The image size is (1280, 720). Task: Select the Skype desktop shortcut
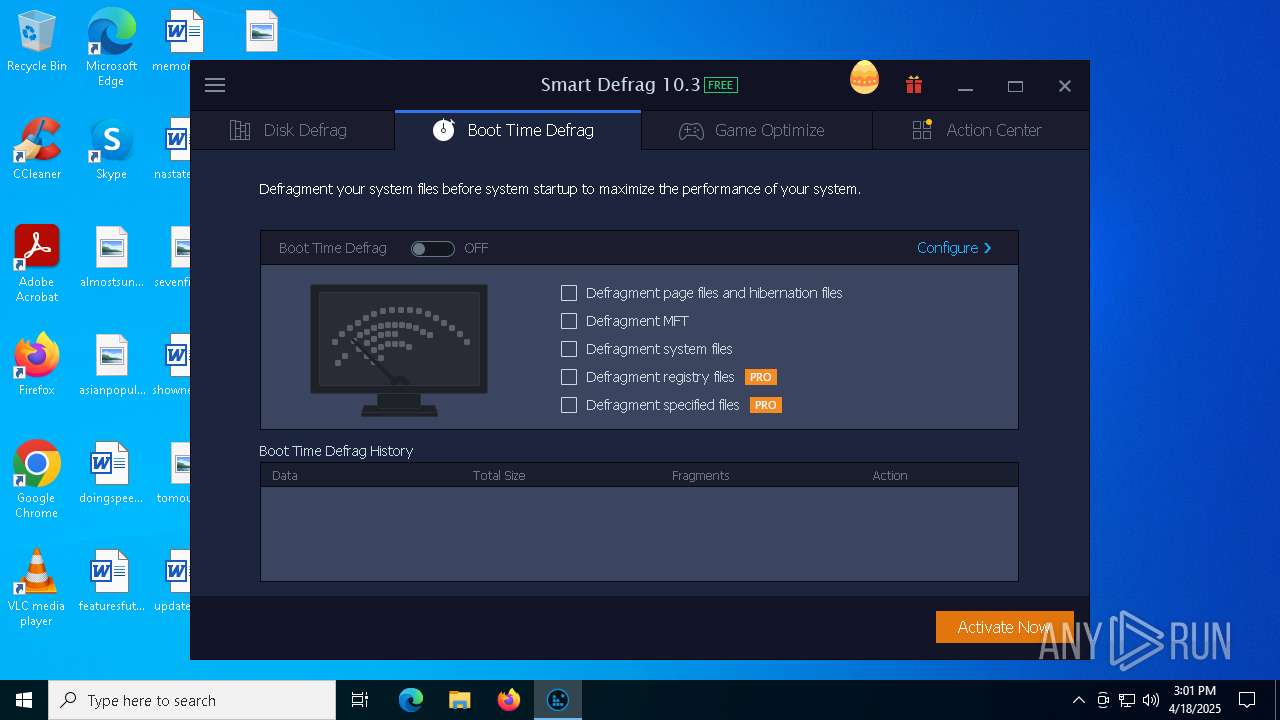[x=111, y=149]
